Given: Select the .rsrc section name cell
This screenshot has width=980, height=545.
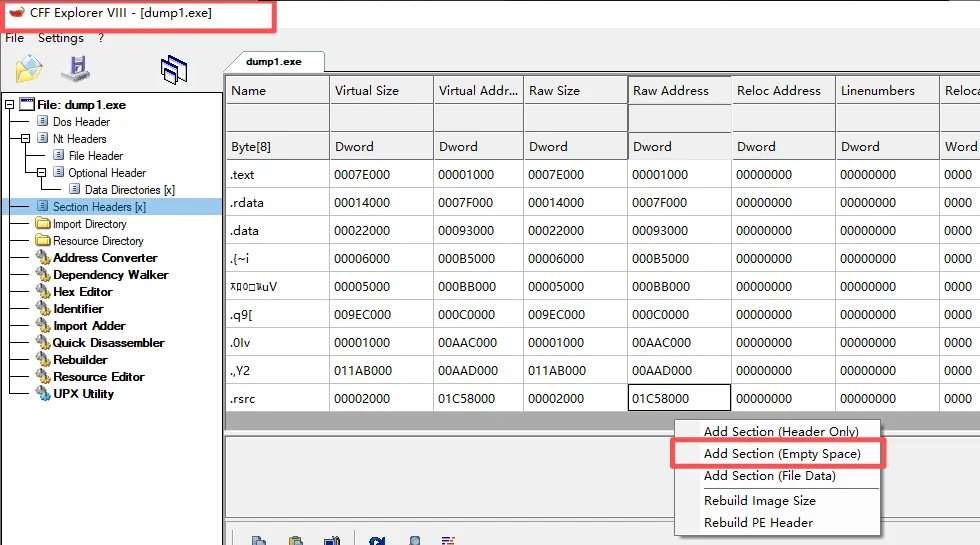Looking at the screenshot, I should 277,398.
